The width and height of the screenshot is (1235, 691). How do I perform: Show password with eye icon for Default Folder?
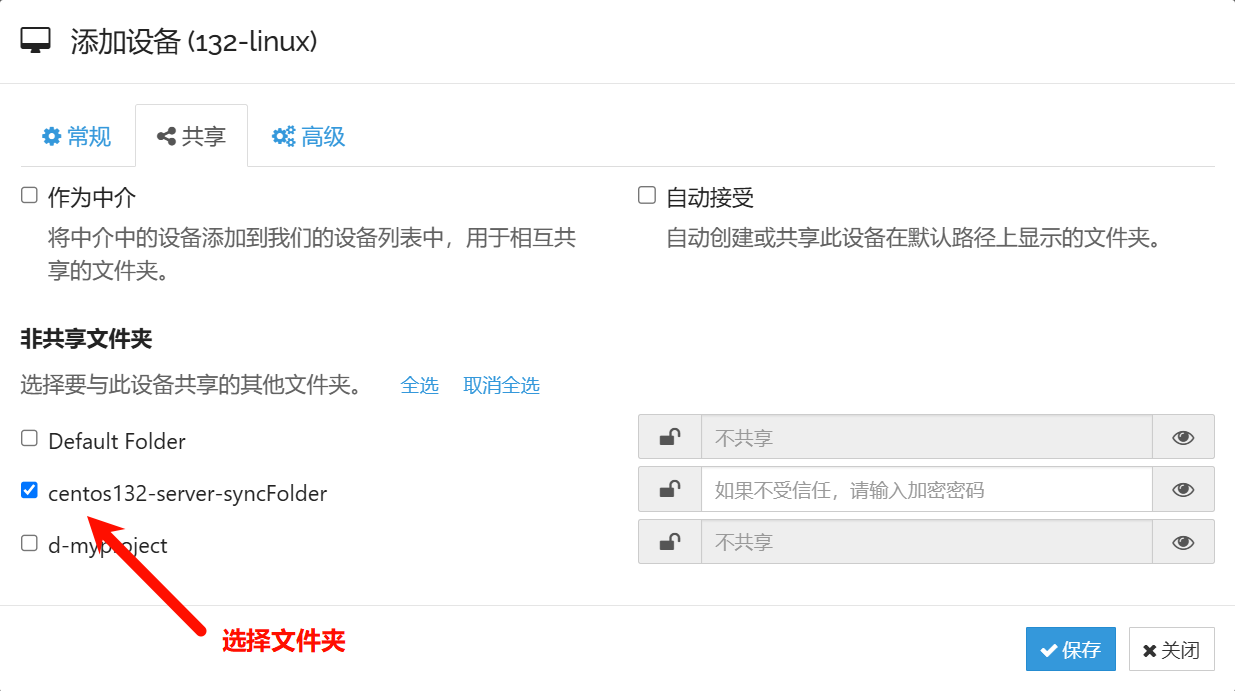1183,437
